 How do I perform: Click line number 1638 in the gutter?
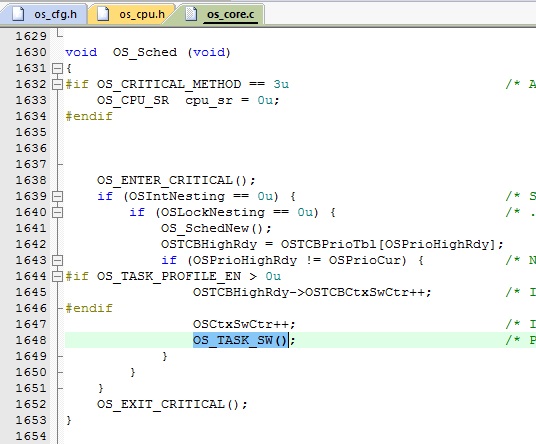31,180
